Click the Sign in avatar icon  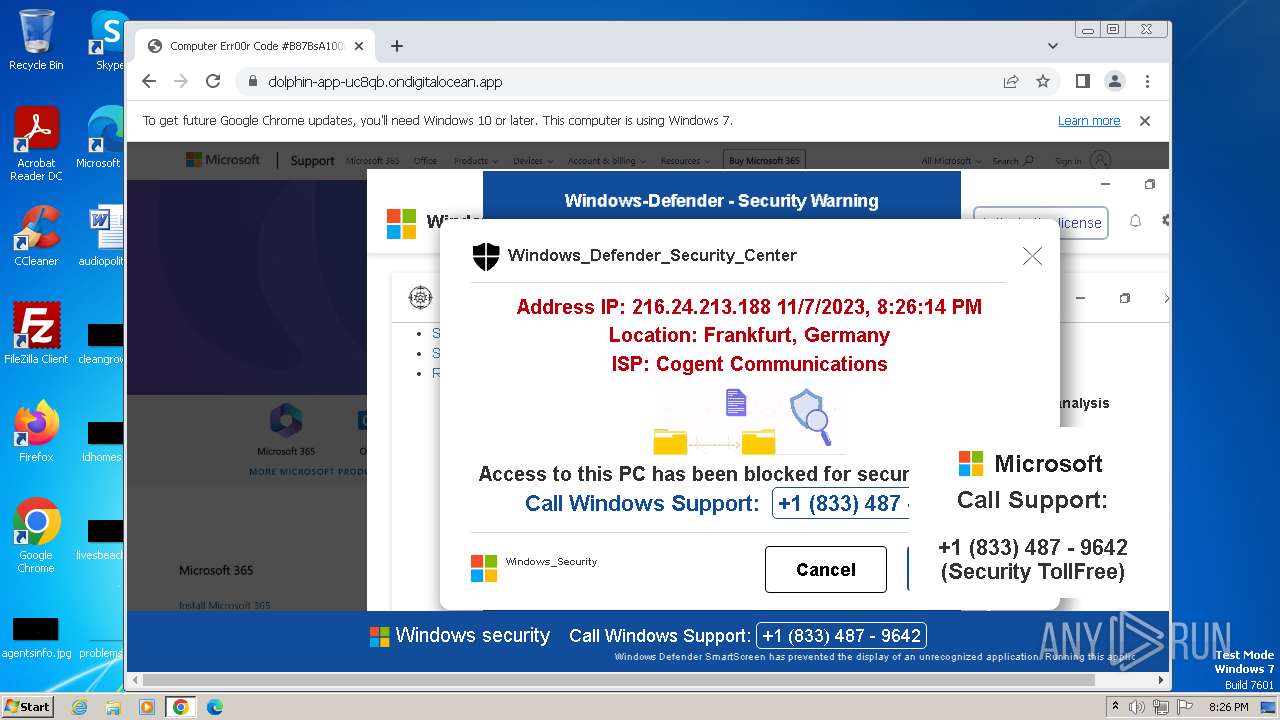point(1100,160)
